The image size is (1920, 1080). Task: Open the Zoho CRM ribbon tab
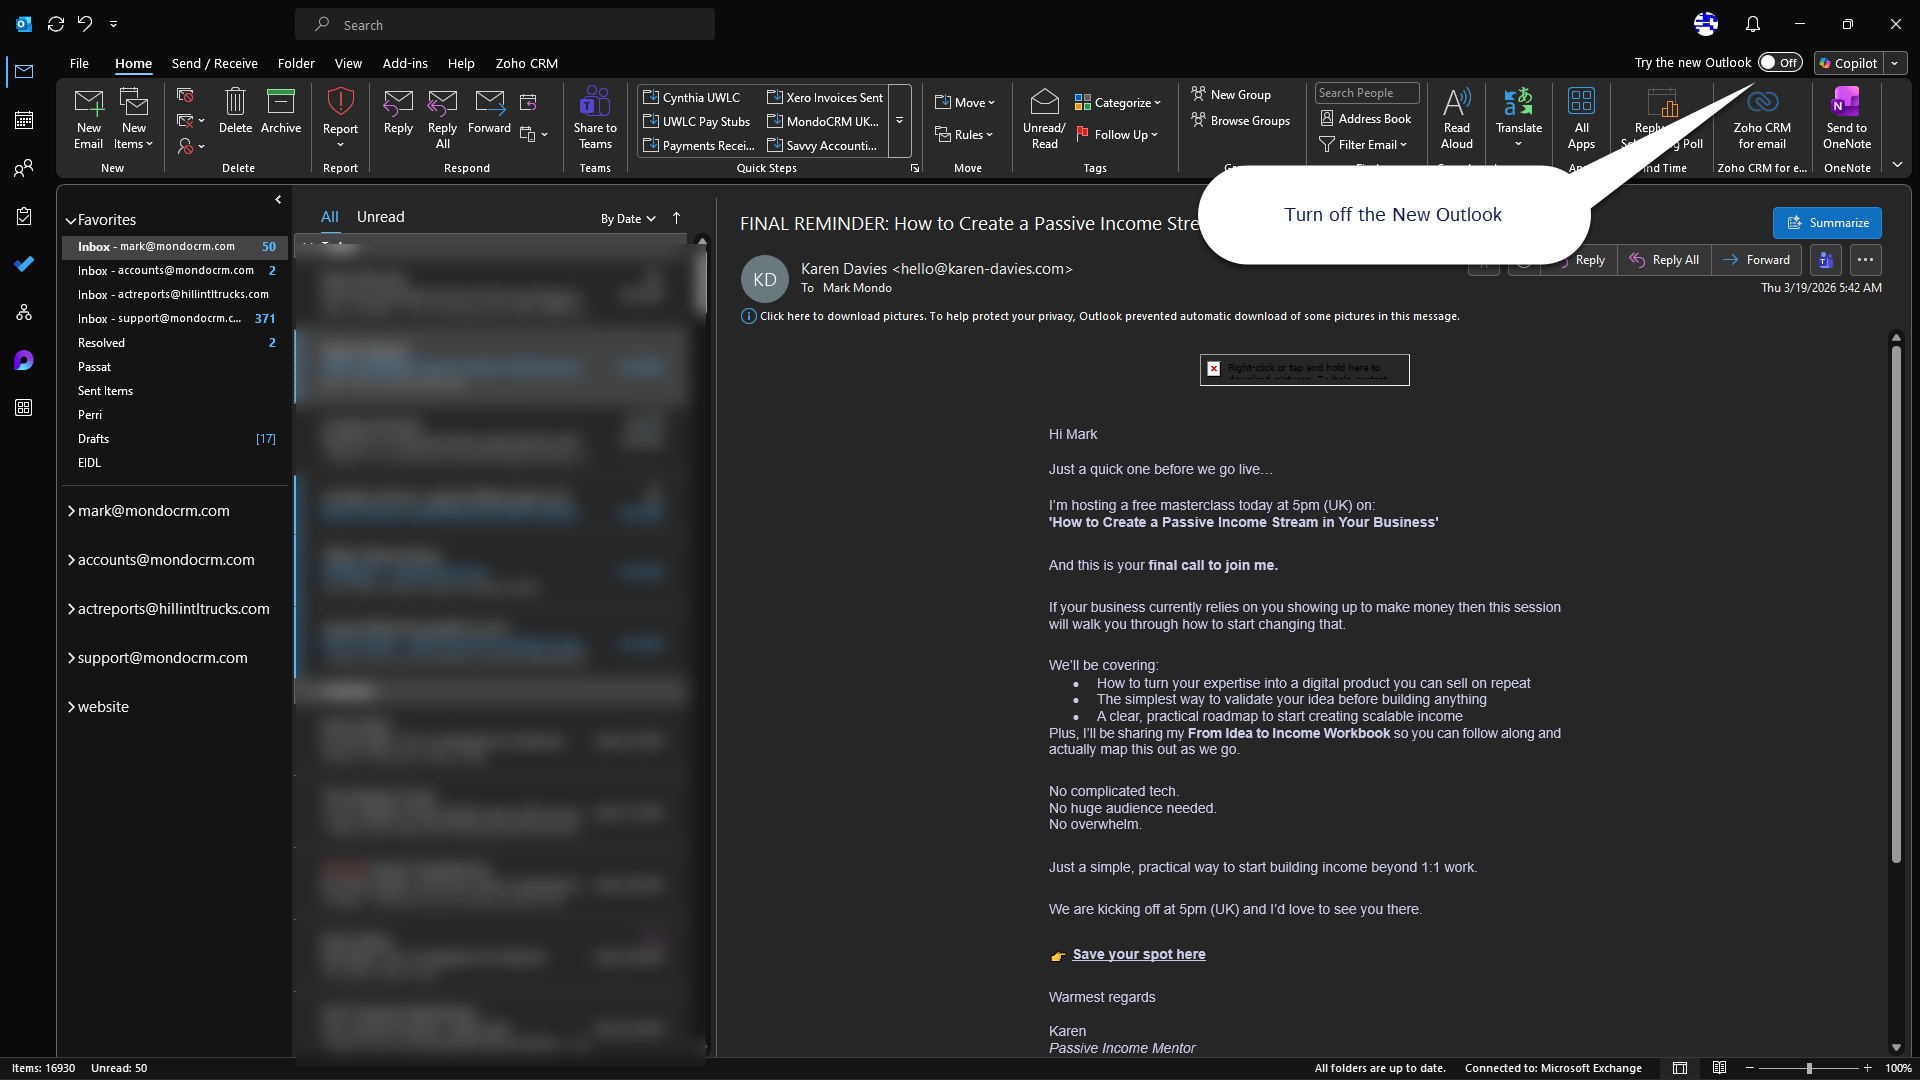click(x=526, y=63)
